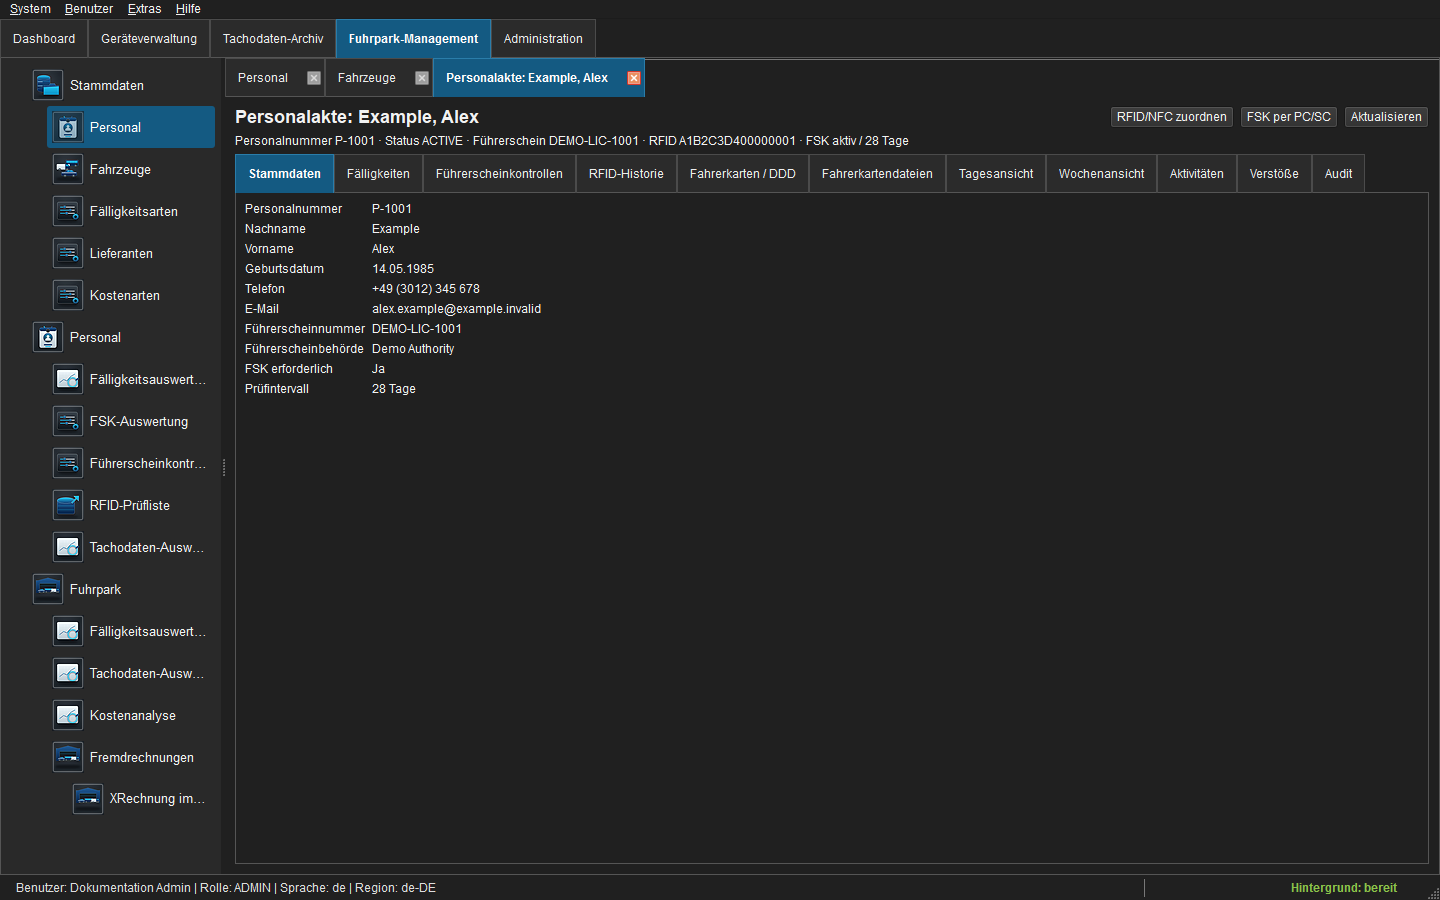Image resolution: width=1440 pixels, height=900 pixels.
Task: Close the Personalakte: Example, Alex tab
Action: [633, 78]
